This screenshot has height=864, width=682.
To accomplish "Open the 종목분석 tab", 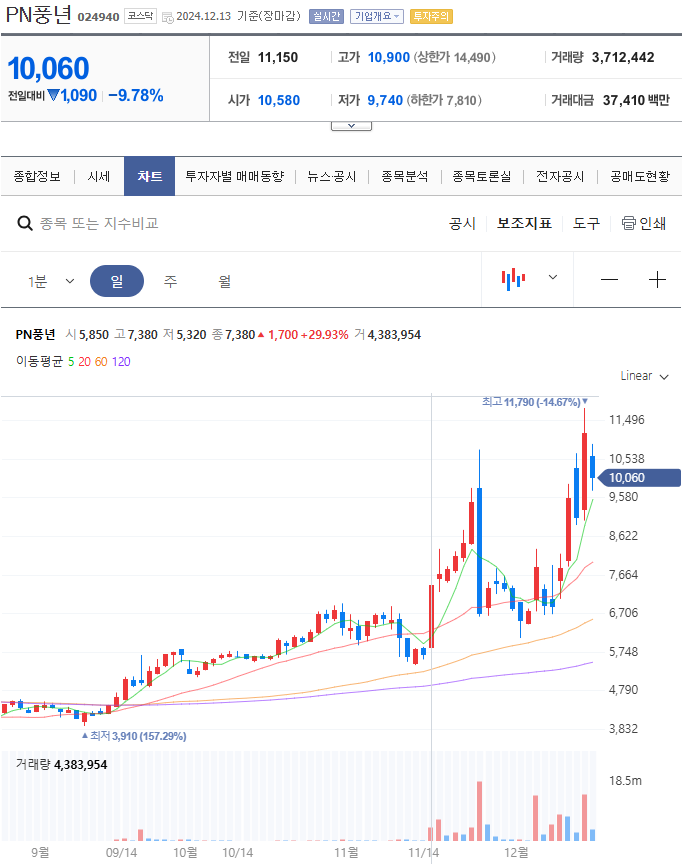I will click(x=405, y=176).
